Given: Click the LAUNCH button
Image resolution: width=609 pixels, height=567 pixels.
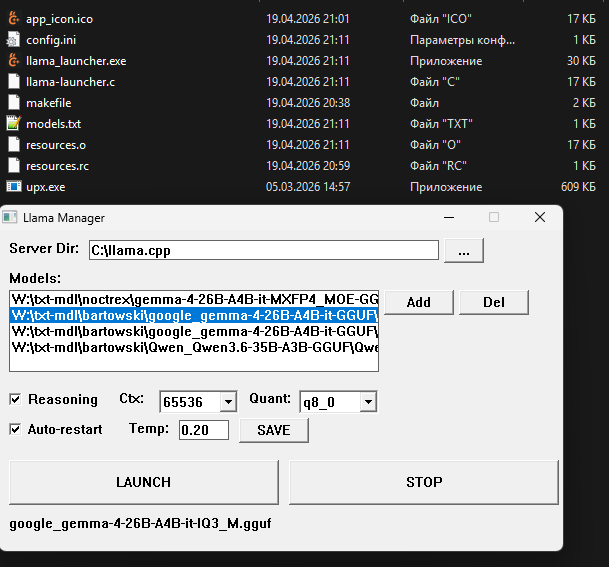Looking at the screenshot, I should pos(144,482).
